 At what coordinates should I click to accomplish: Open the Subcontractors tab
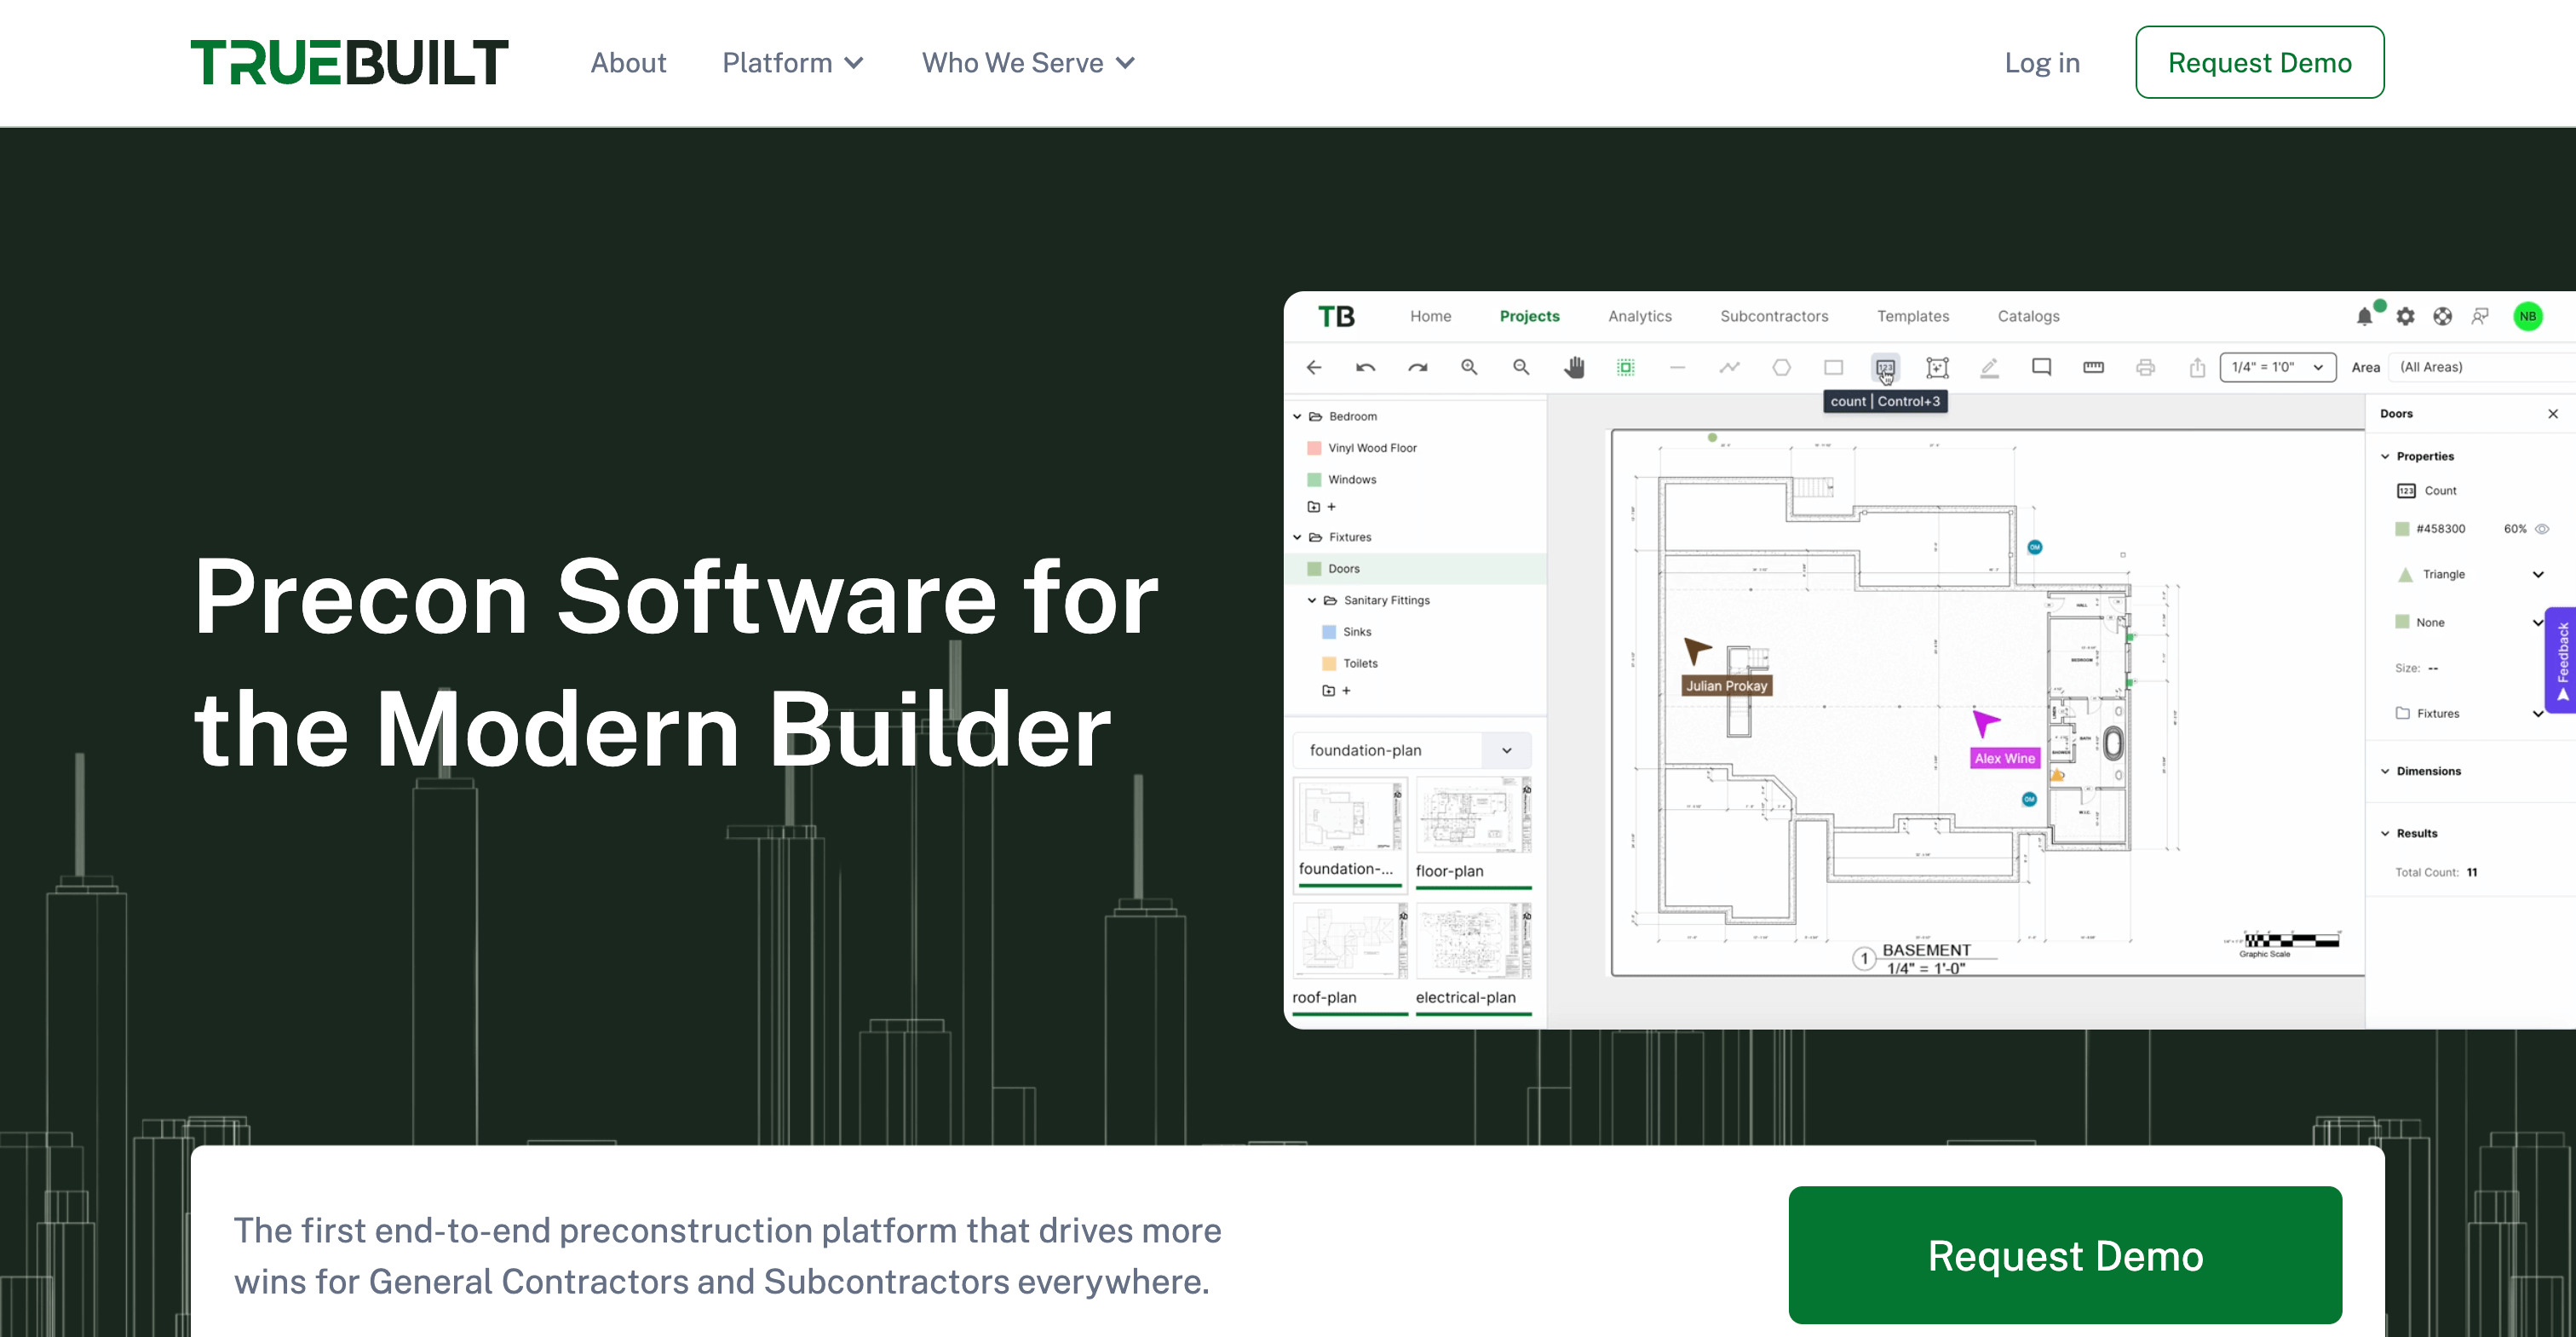(x=1774, y=316)
